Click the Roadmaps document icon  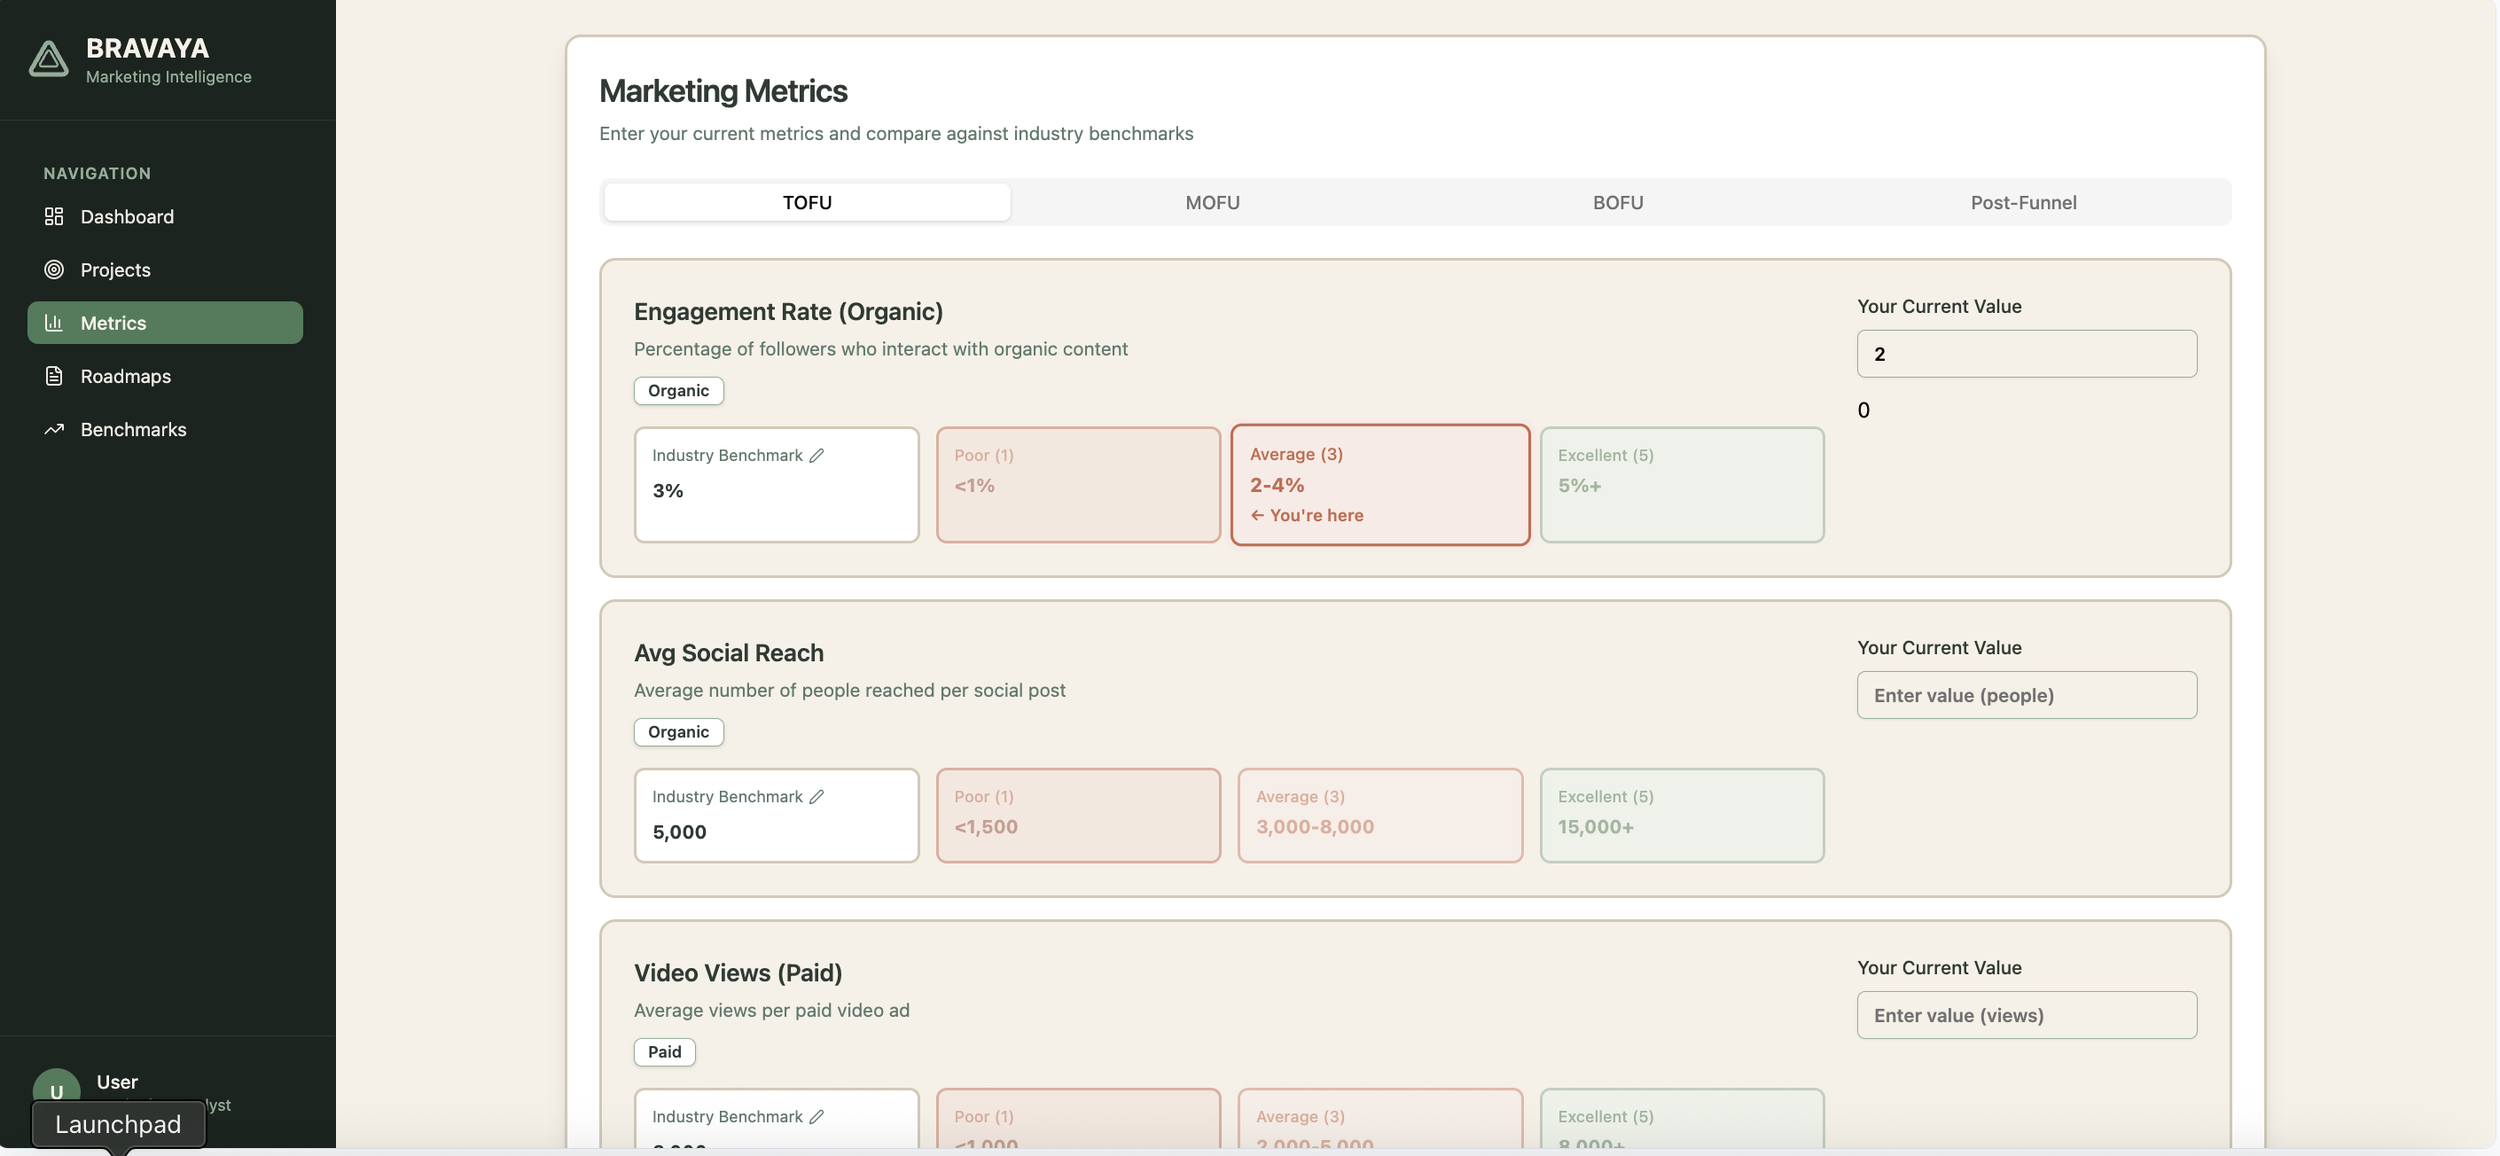pyautogui.click(x=54, y=376)
